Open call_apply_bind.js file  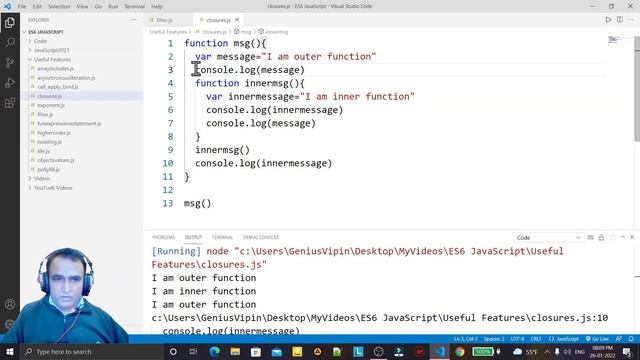58,87
